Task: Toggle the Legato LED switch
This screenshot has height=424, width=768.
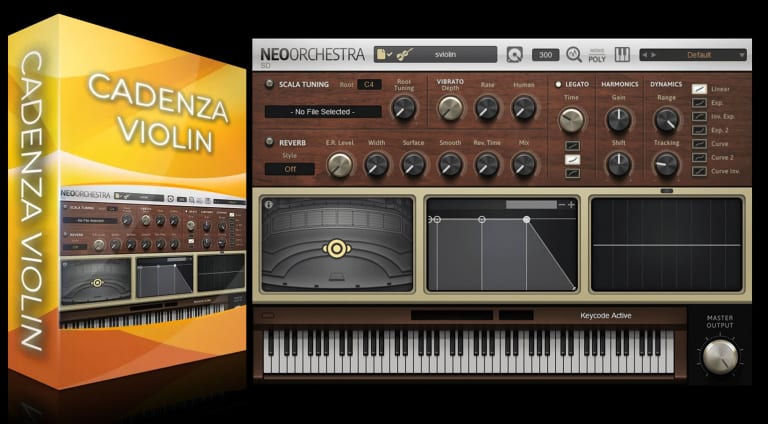Action: (558, 84)
